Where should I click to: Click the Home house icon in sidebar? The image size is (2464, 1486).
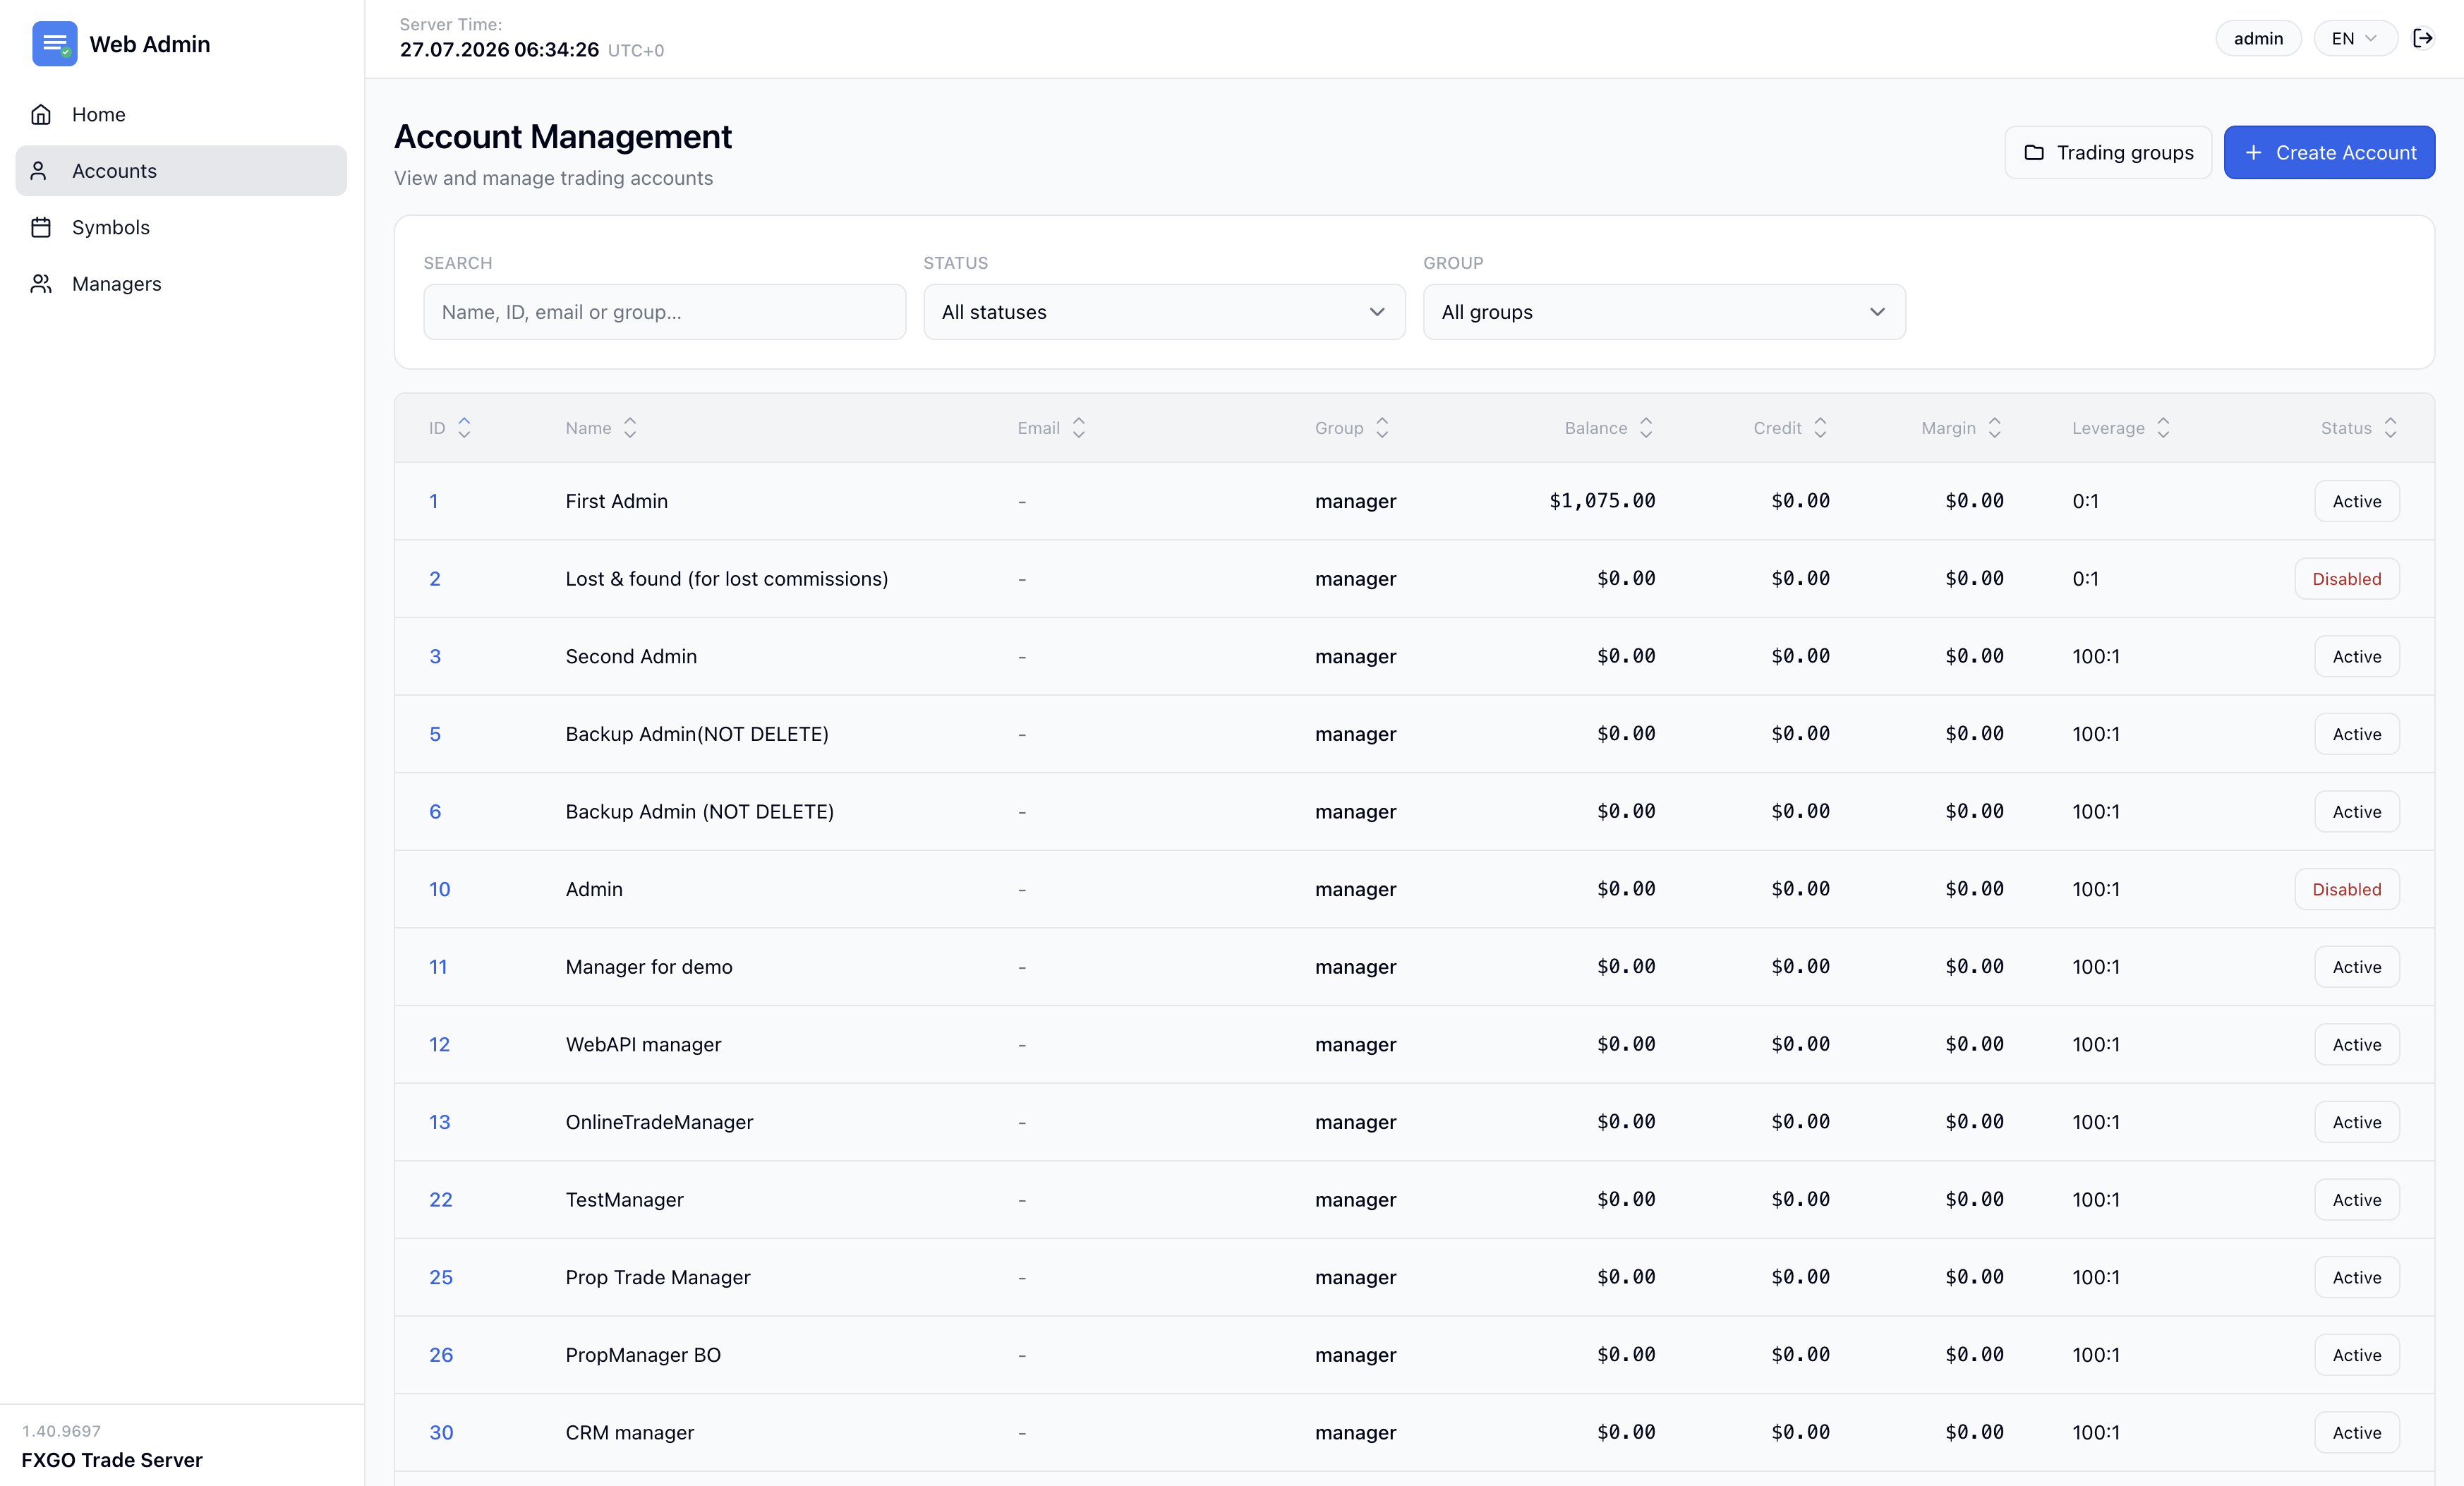[x=41, y=114]
